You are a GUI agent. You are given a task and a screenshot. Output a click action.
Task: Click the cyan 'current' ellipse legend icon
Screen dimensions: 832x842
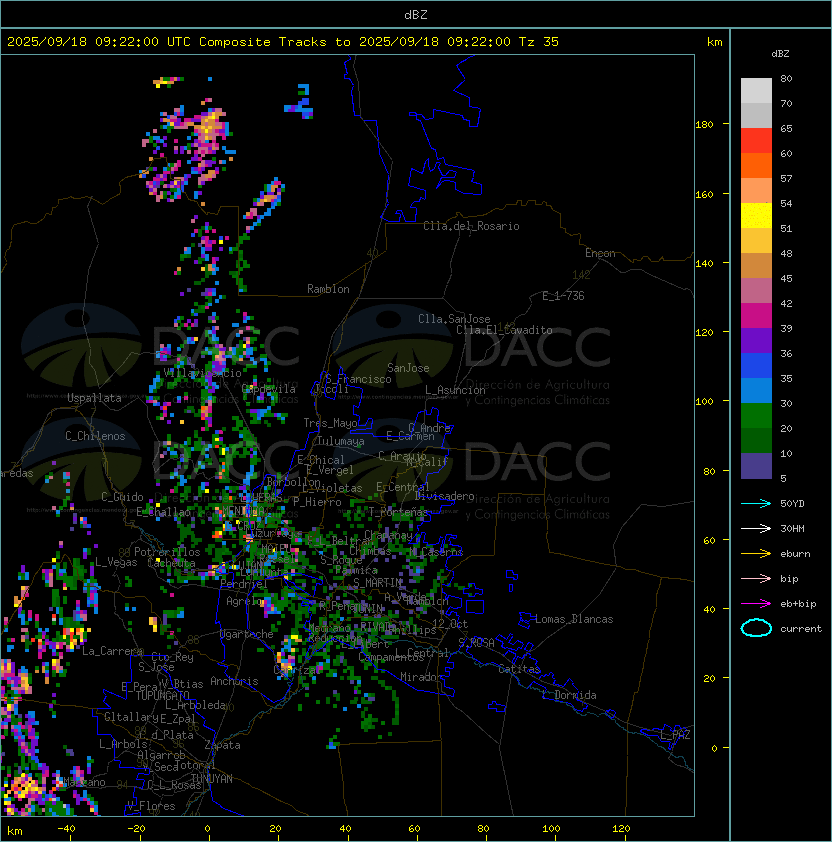(x=756, y=628)
